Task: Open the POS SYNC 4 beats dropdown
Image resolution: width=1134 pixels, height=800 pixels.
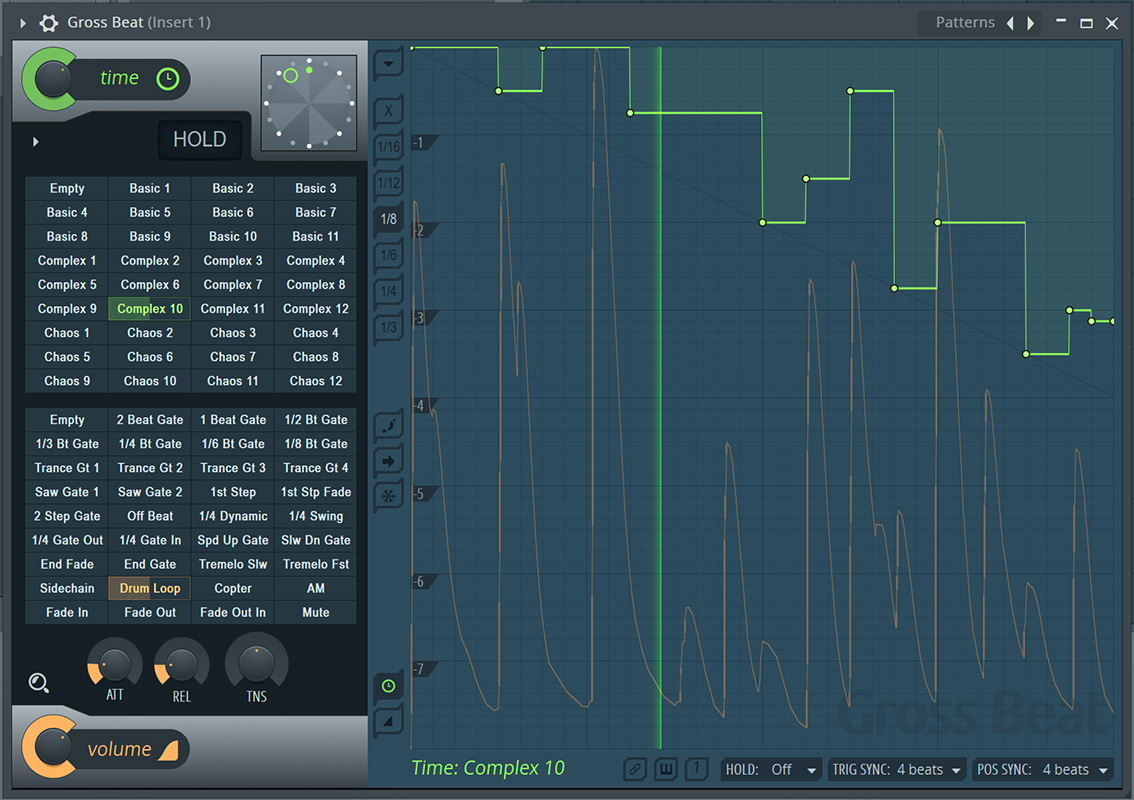Action: tap(1042, 770)
